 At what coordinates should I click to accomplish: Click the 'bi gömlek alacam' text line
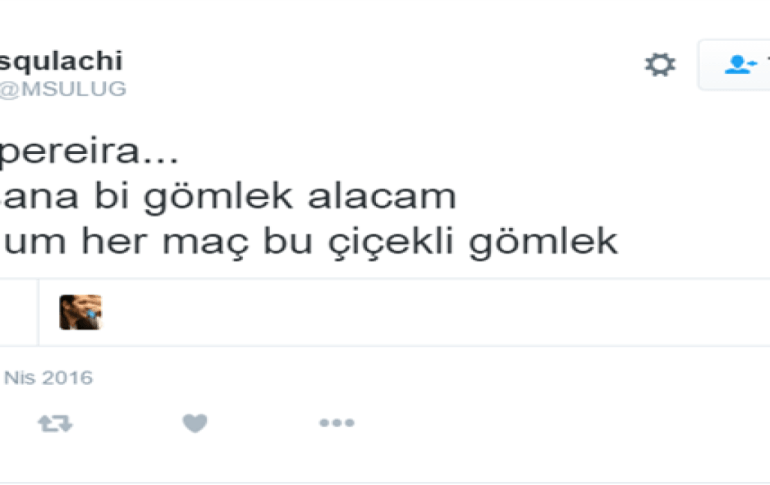pos(228,197)
